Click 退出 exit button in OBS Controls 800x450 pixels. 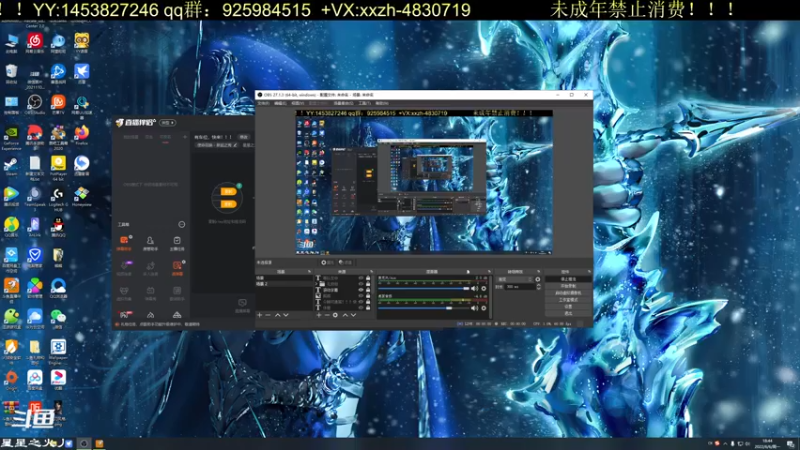tap(569, 313)
